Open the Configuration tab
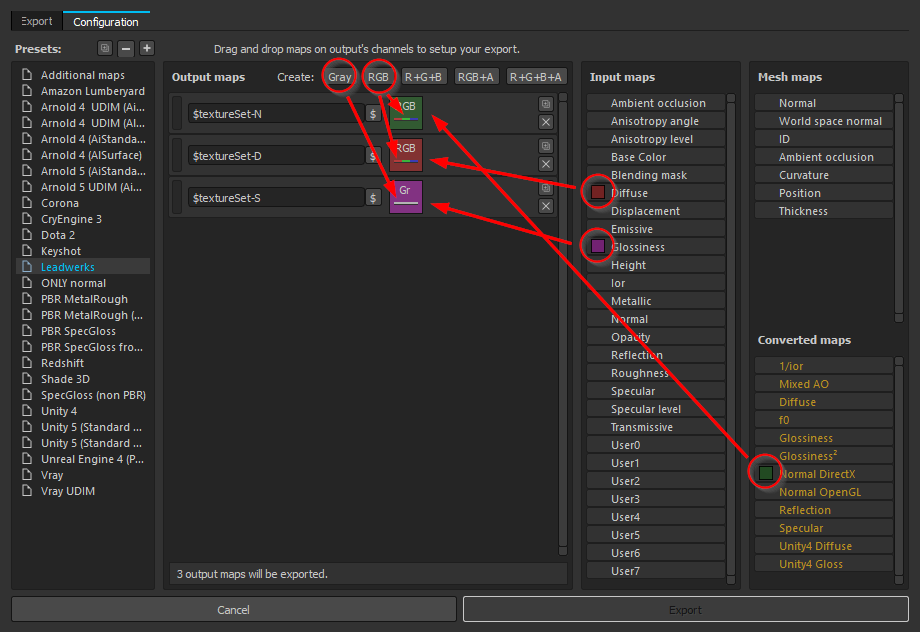The height and width of the screenshot is (632, 920). click(106, 21)
